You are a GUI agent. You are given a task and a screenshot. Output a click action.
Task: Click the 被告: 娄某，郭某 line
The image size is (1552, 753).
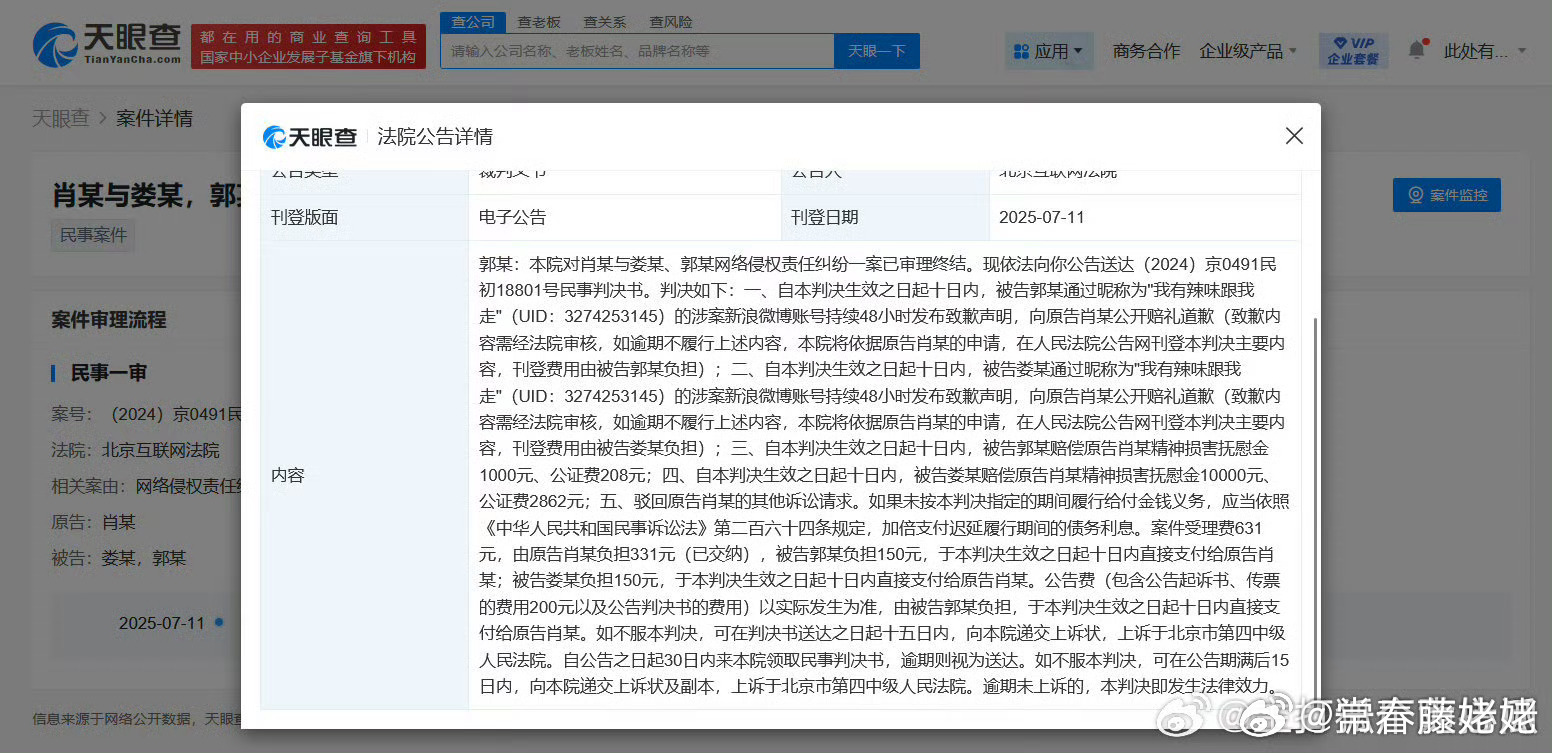coord(119,558)
